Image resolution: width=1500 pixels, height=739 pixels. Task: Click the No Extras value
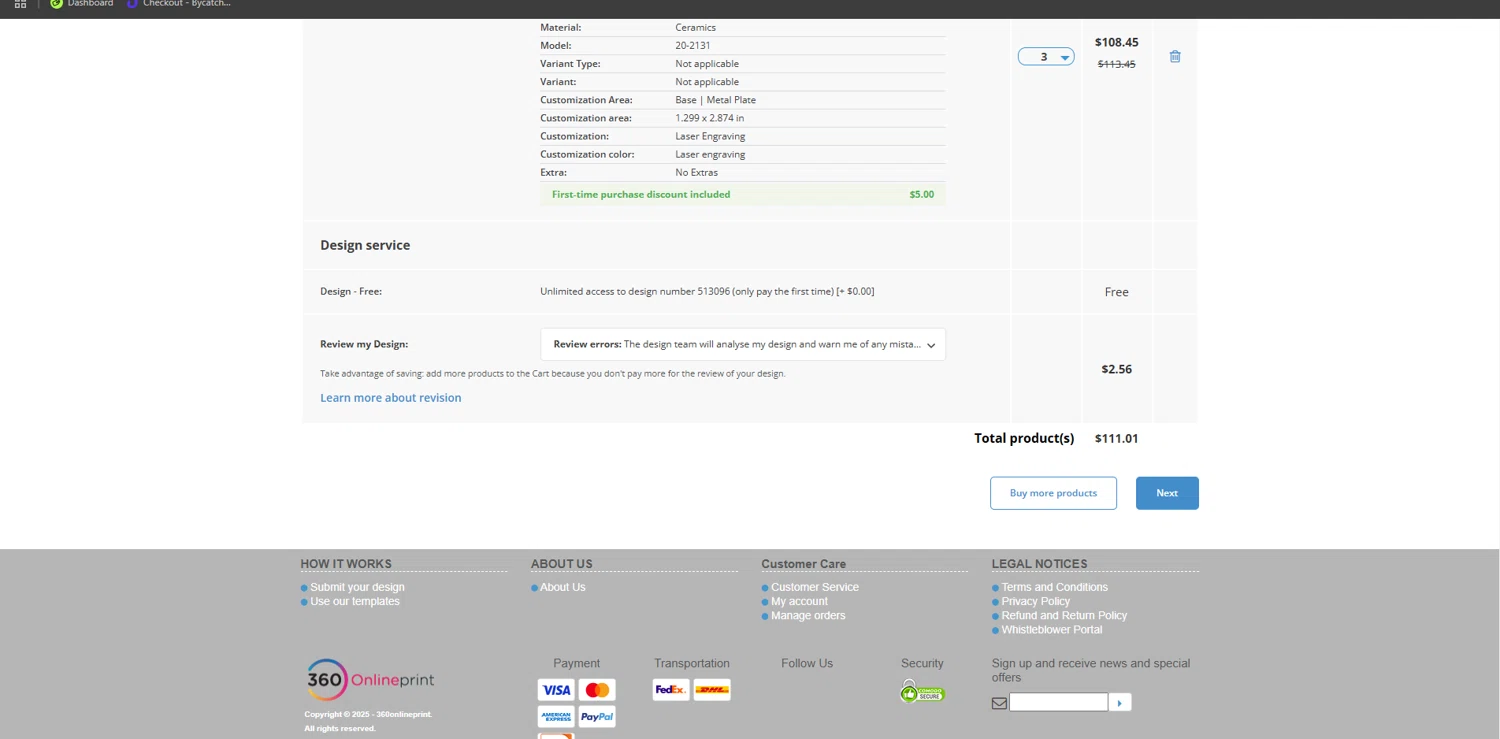click(696, 173)
